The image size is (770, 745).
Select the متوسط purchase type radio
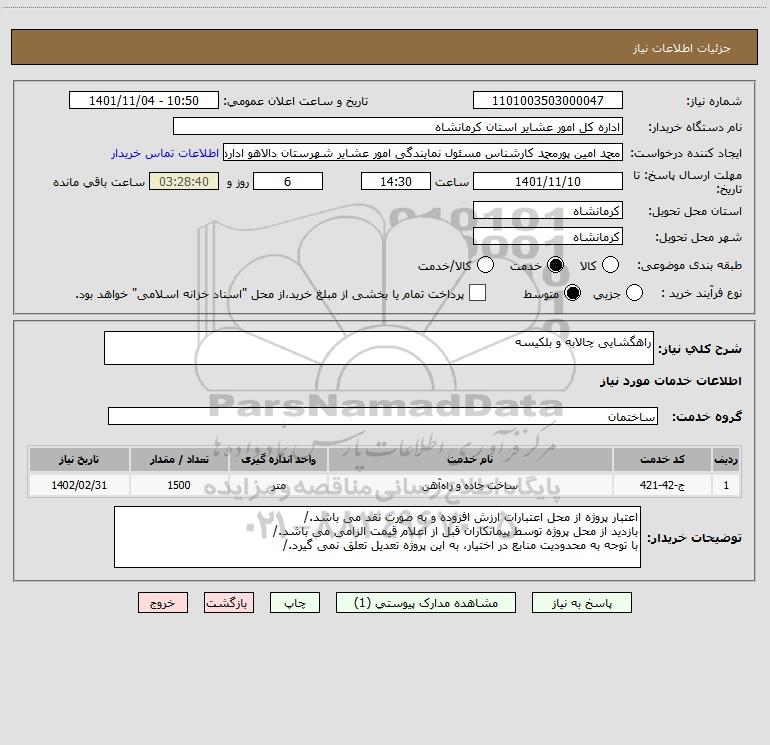pyautogui.click(x=572, y=293)
